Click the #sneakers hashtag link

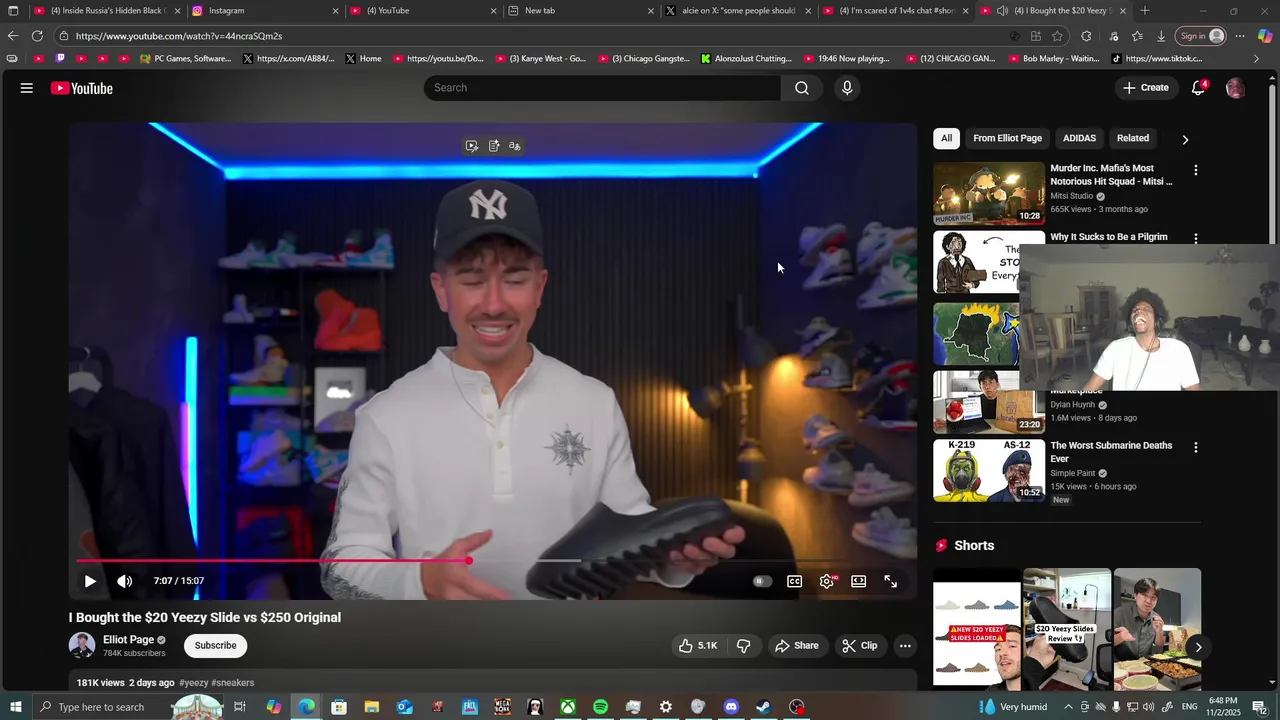(233, 683)
